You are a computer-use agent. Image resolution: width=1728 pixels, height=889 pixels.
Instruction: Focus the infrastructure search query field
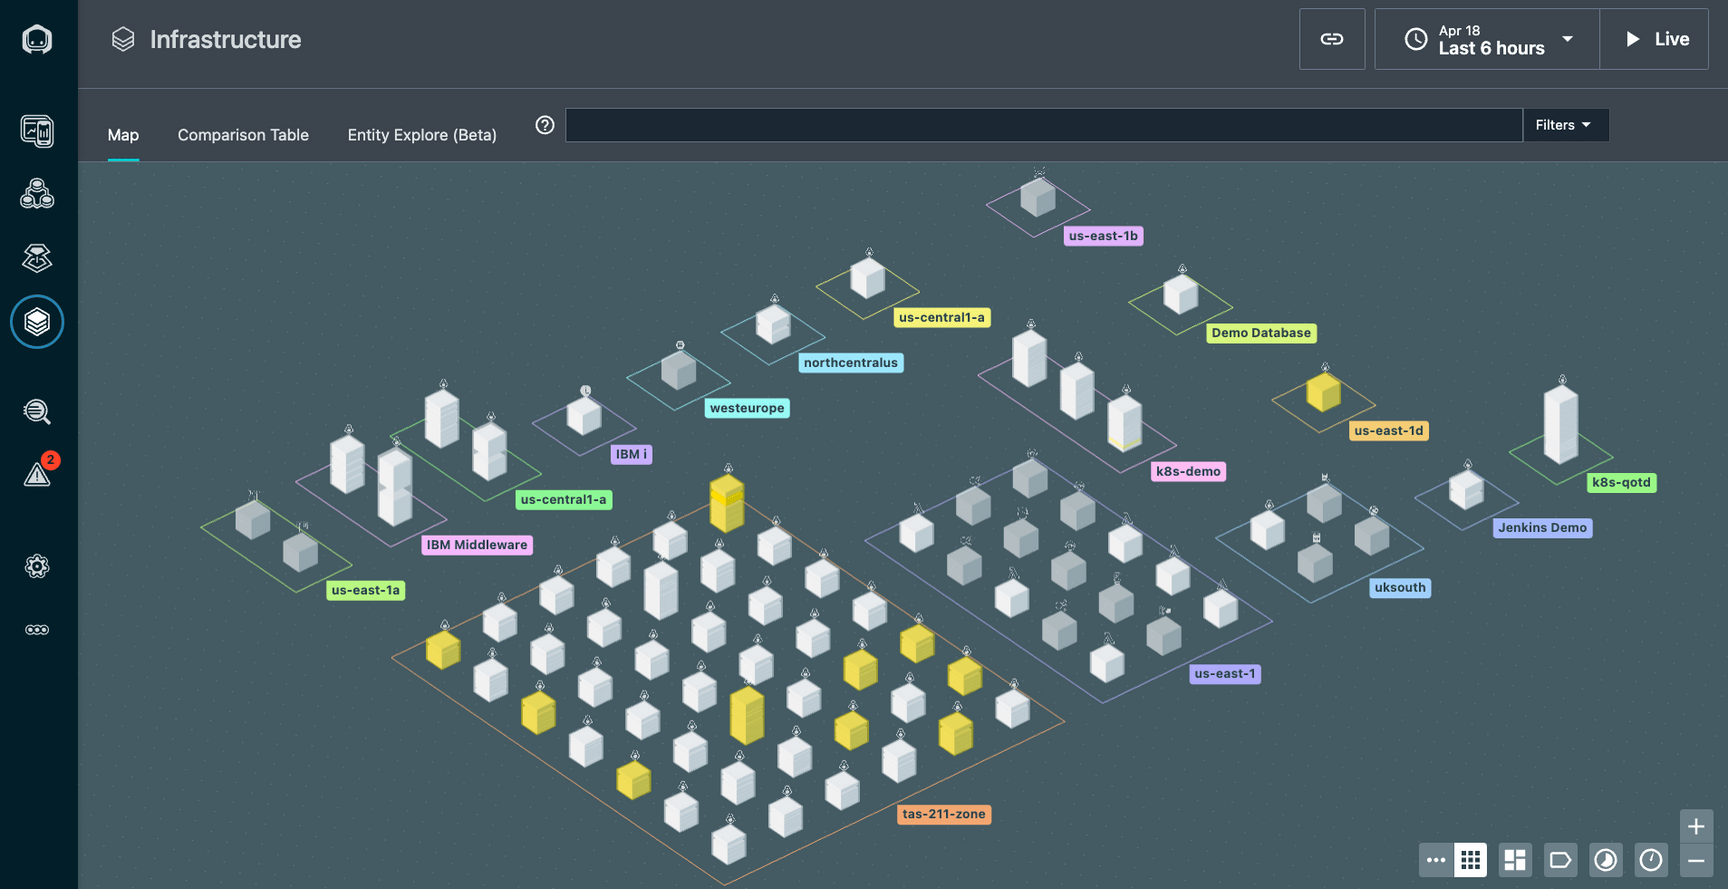pos(1044,125)
